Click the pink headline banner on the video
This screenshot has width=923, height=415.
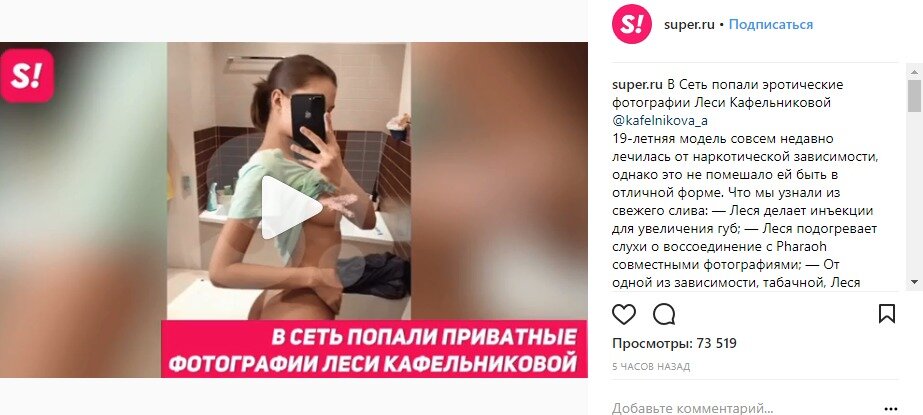pos(374,349)
